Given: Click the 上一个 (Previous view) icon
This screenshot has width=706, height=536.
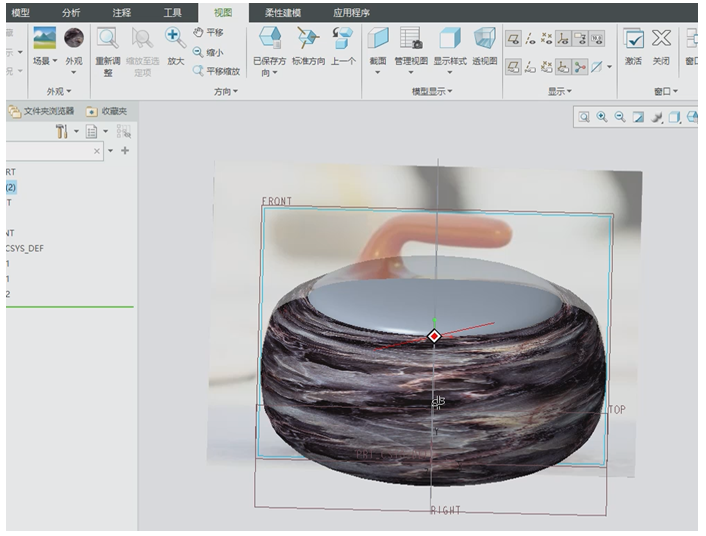Looking at the screenshot, I should click(344, 40).
